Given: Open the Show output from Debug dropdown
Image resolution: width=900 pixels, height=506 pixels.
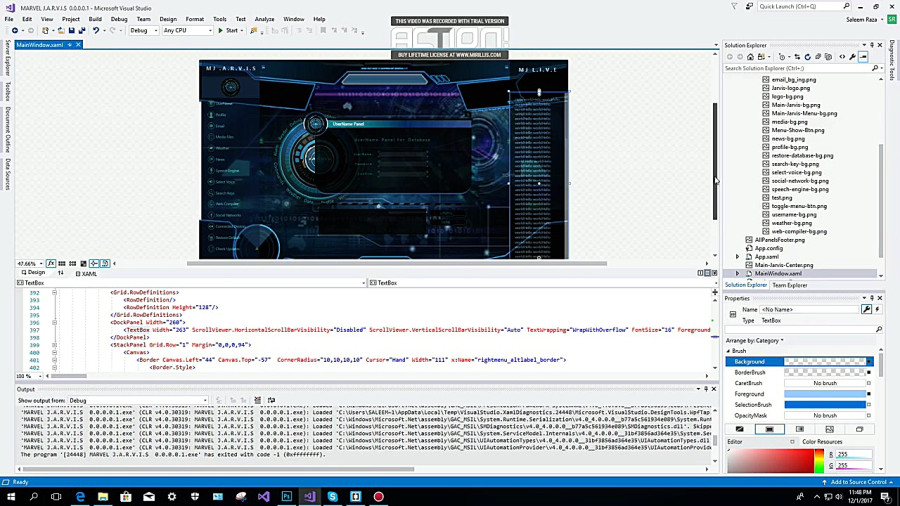Looking at the screenshot, I should [138, 400].
